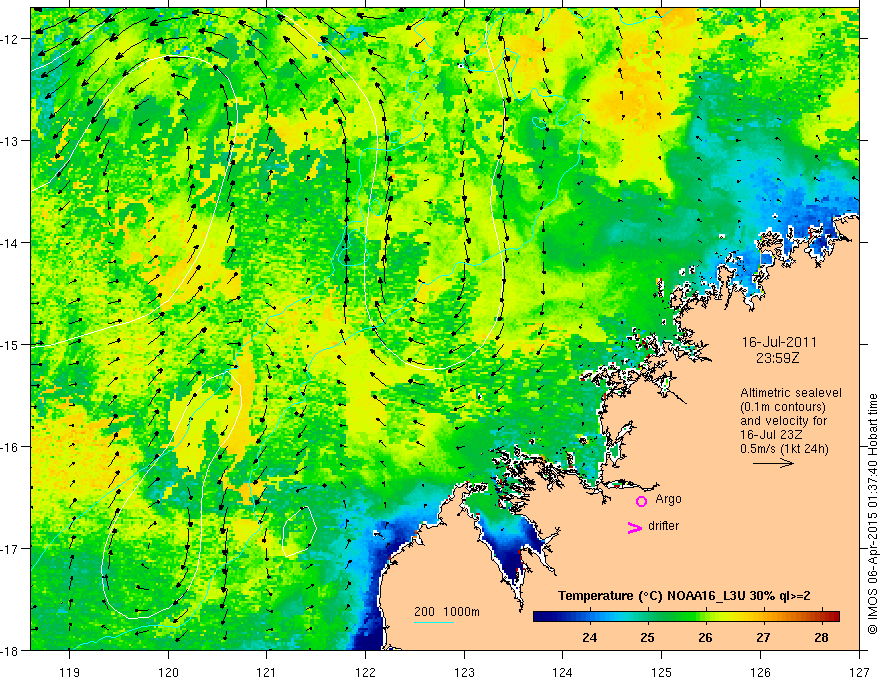
Task: Click the date label 16-Jul-2011
Action: [779, 342]
